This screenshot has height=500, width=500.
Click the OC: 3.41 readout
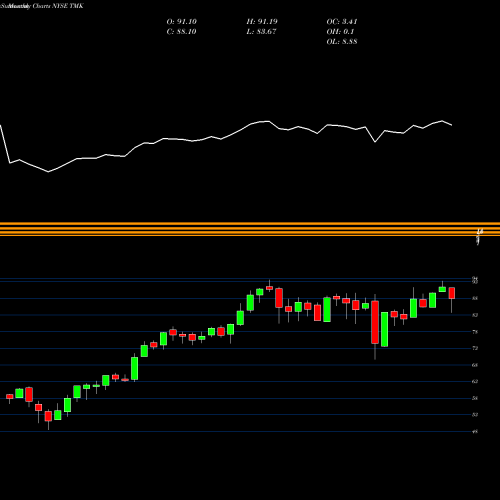coord(342,22)
